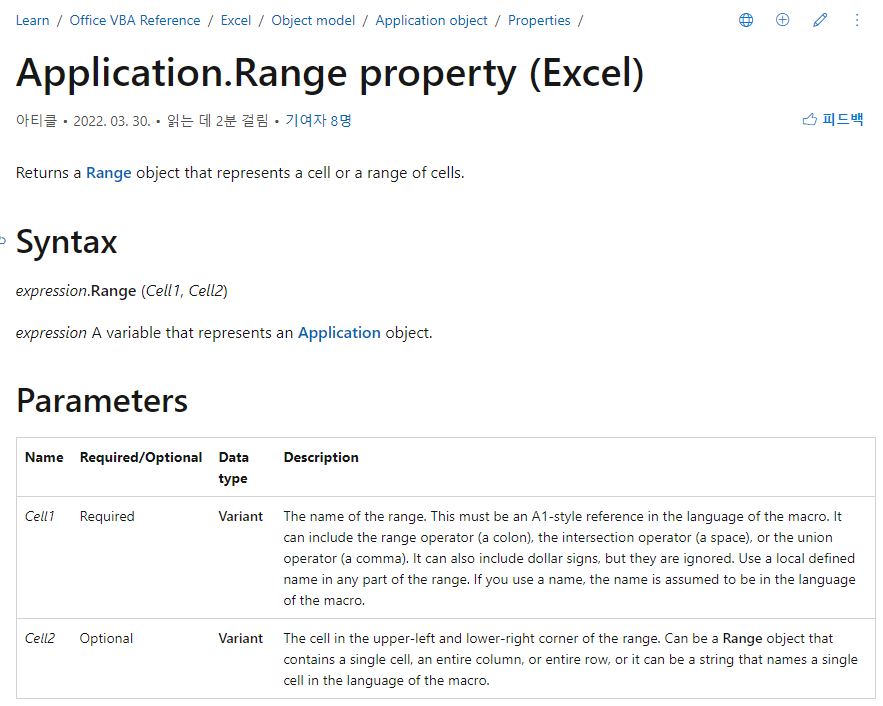
Task: Add this page to a collection
Action: pos(783,19)
